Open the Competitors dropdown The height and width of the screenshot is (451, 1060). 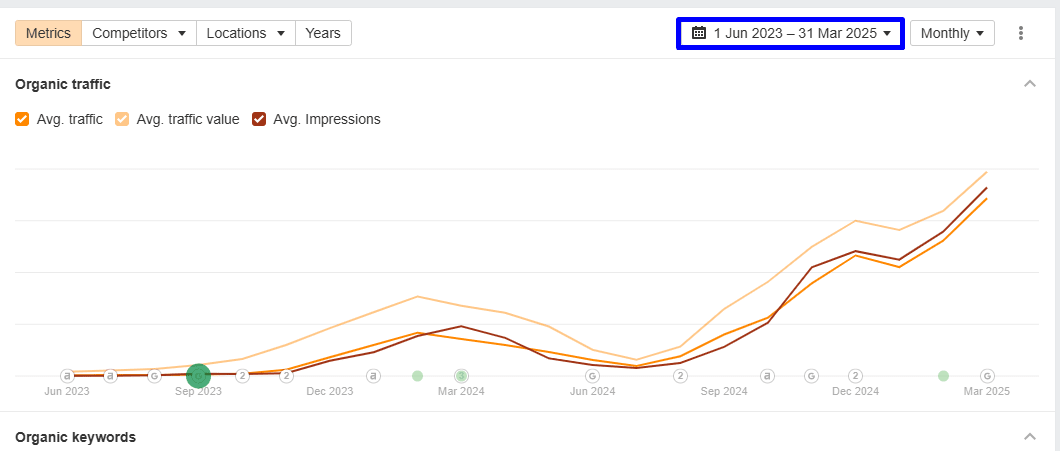pyautogui.click(x=139, y=33)
